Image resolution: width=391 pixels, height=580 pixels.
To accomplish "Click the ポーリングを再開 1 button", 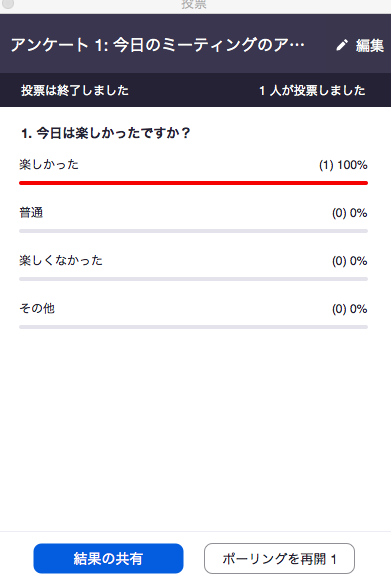I will tap(279, 558).
